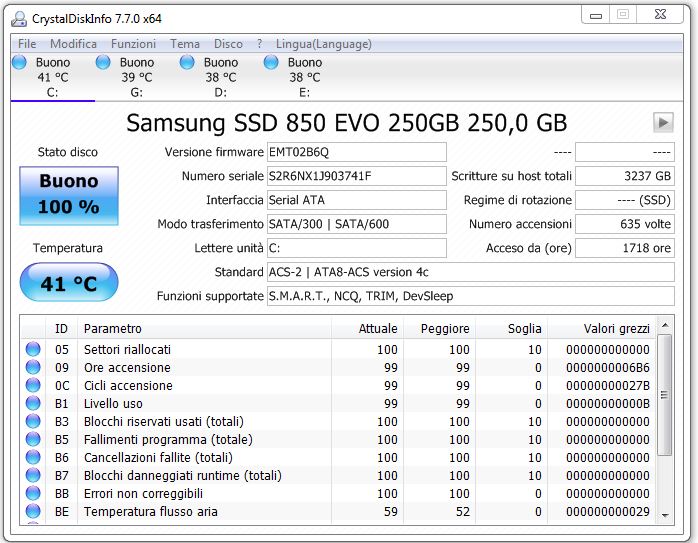The image size is (698, 543).
Task: Click the 41 °C temperature button
Action: click(69, 283)
